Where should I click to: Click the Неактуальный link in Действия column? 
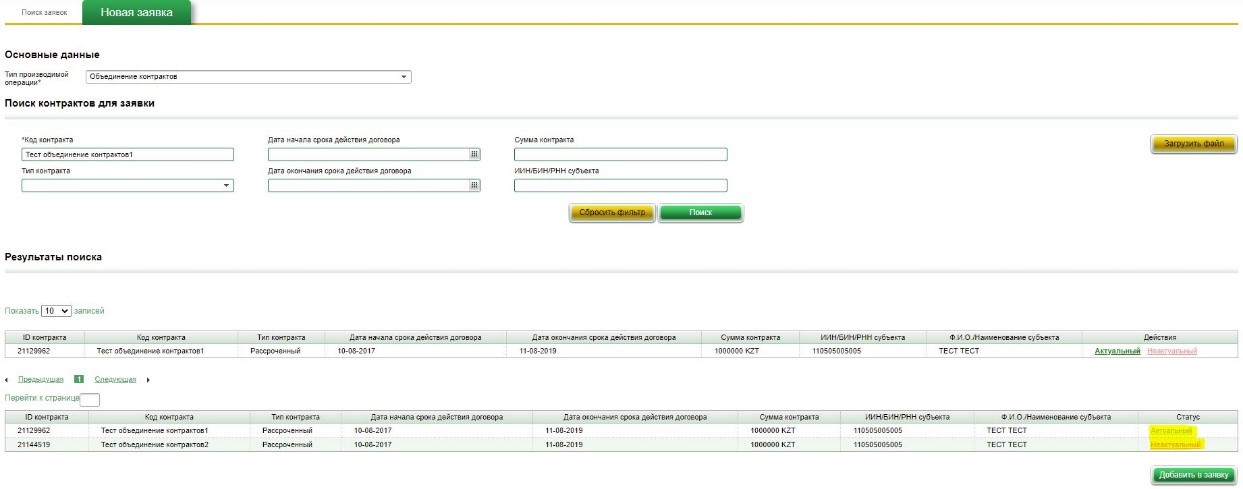point(1172,351)
